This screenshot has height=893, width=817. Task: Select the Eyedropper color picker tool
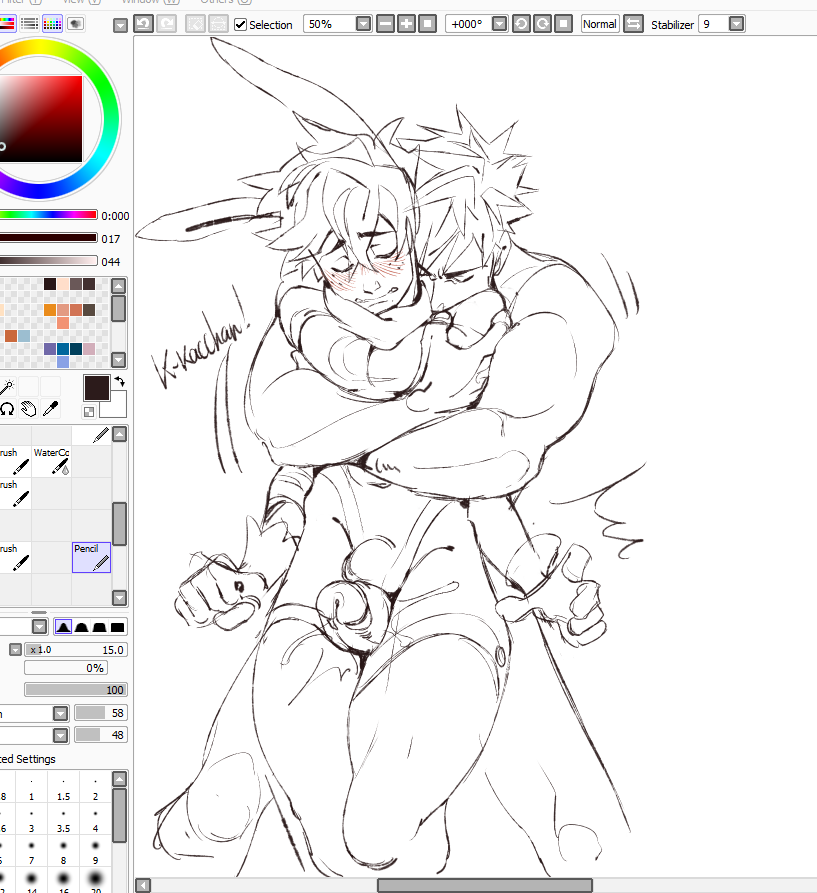[50, 408]
